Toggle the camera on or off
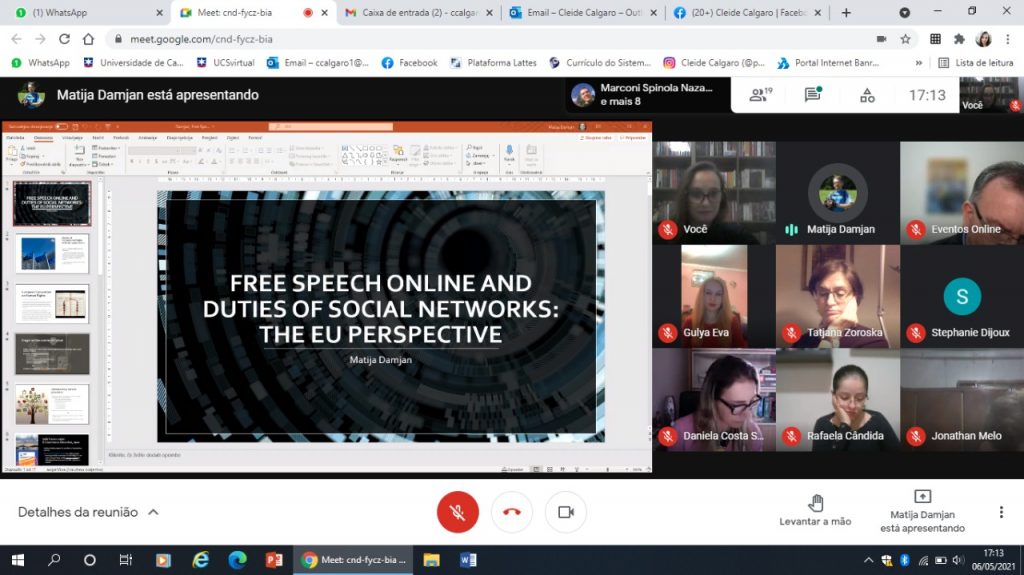Viewport: 1024px width, 575px height. [565, 512]
